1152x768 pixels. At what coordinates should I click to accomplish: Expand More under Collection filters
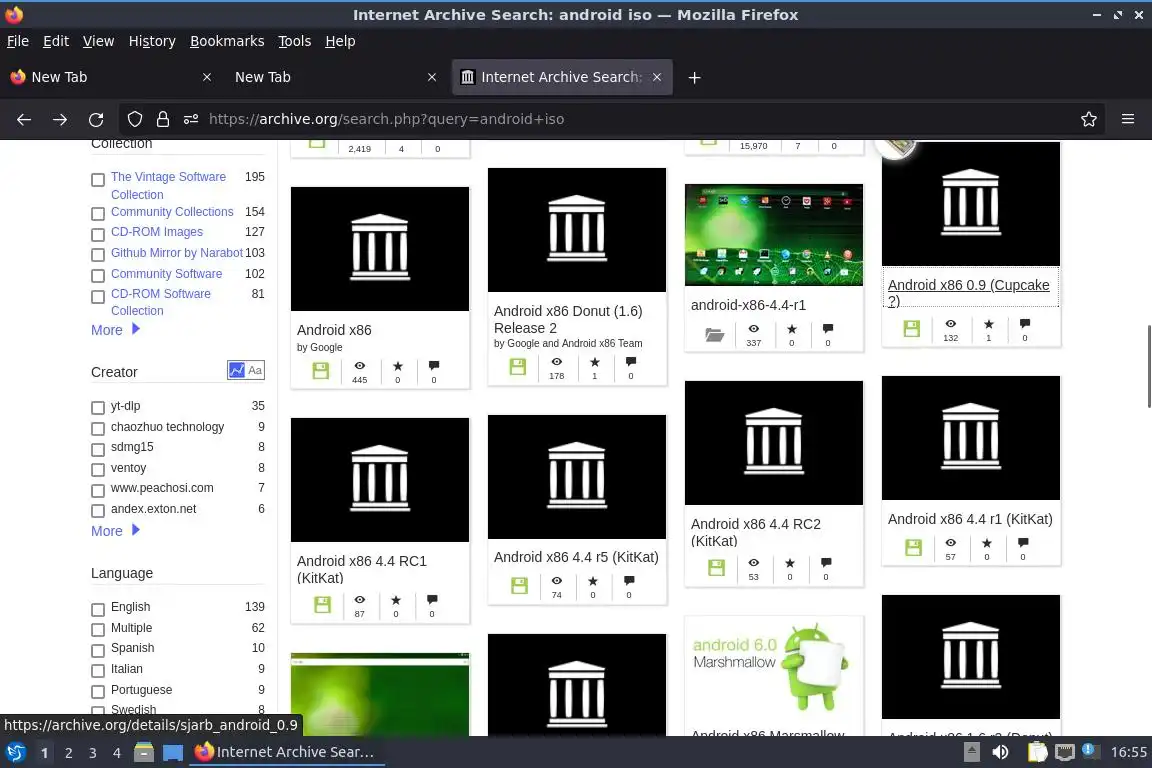(115, 330)
